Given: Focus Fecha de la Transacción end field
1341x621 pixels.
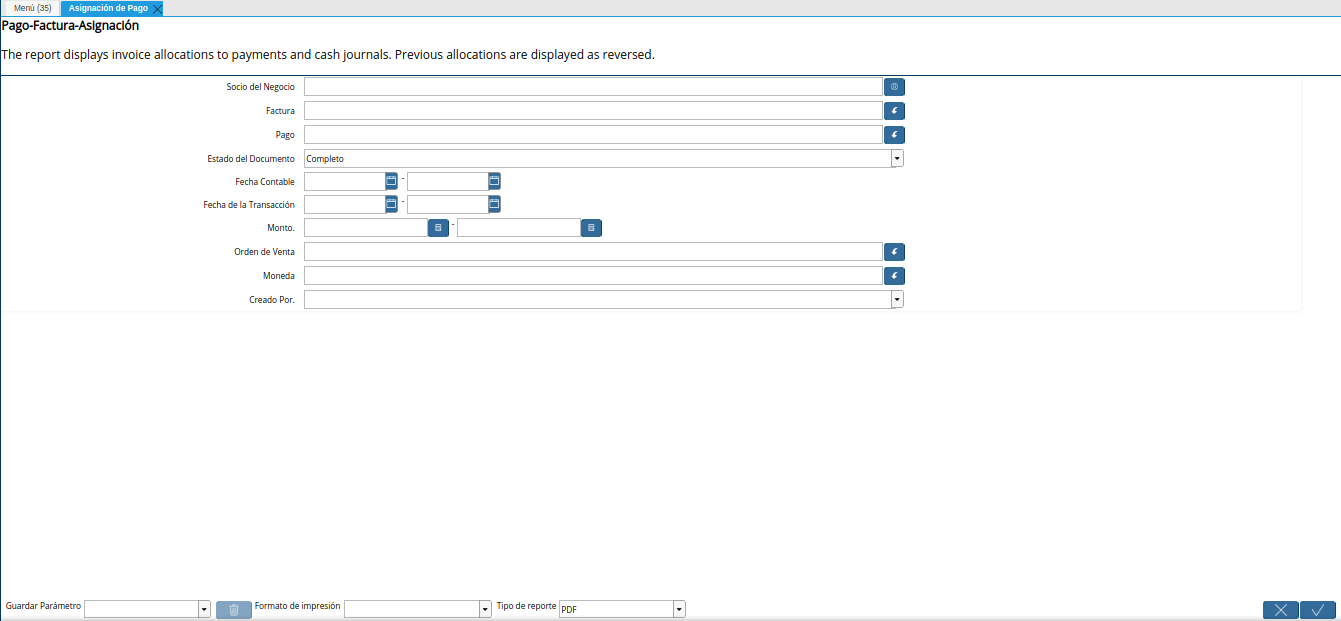Looking at the screenshot, I should 447,204.
